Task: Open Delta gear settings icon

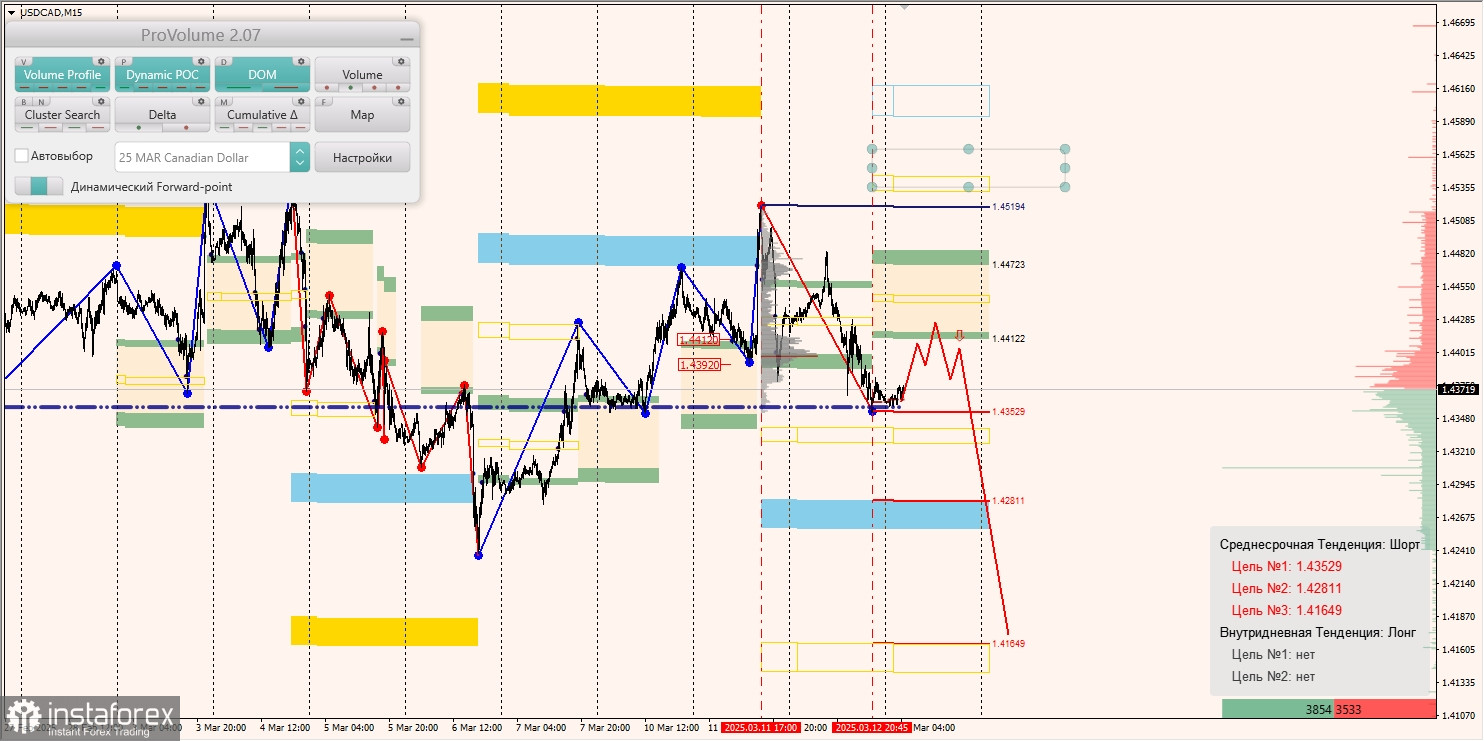Action: pyautogui.click(x=201, y=102)
